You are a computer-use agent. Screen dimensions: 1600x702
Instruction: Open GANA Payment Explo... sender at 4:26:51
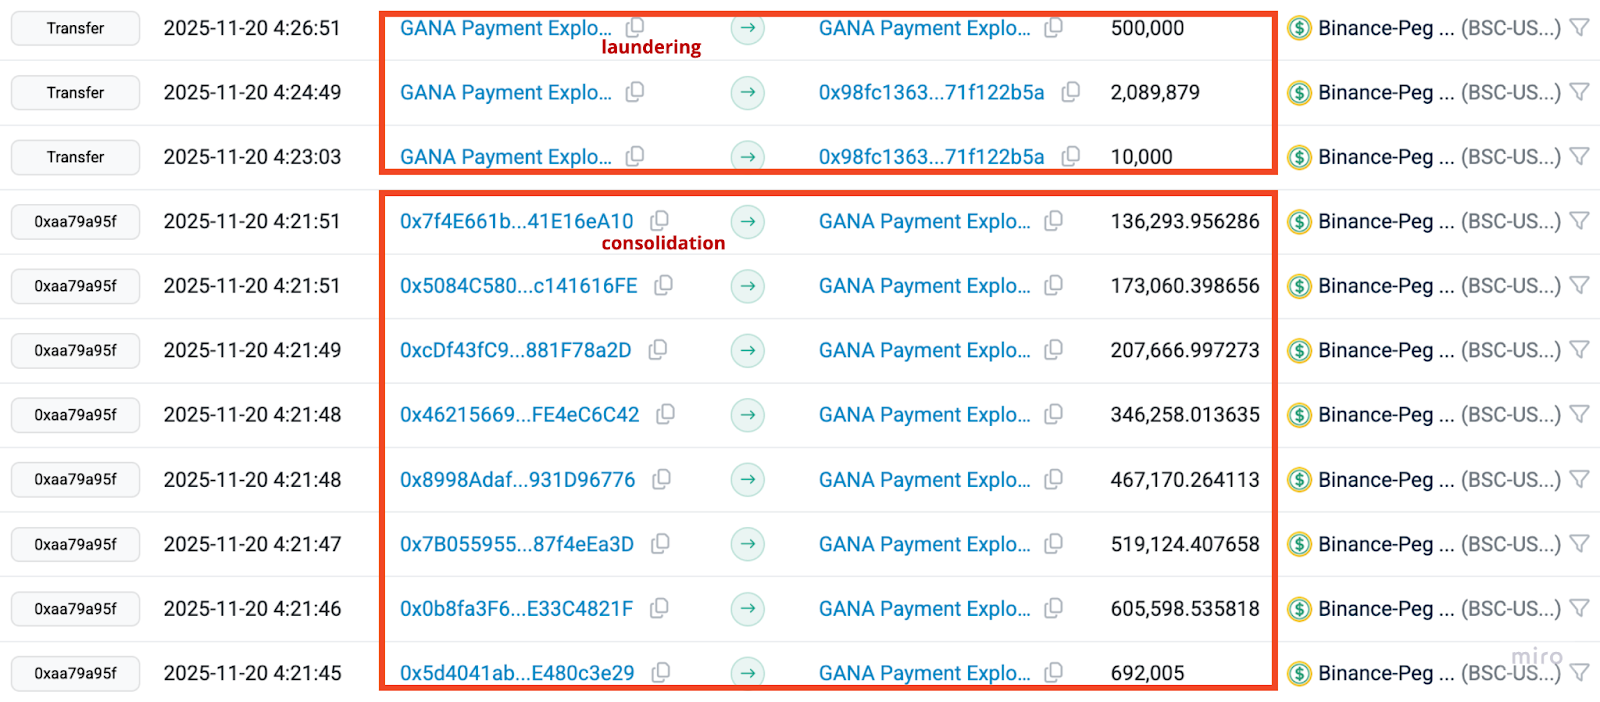pos(506,28)
